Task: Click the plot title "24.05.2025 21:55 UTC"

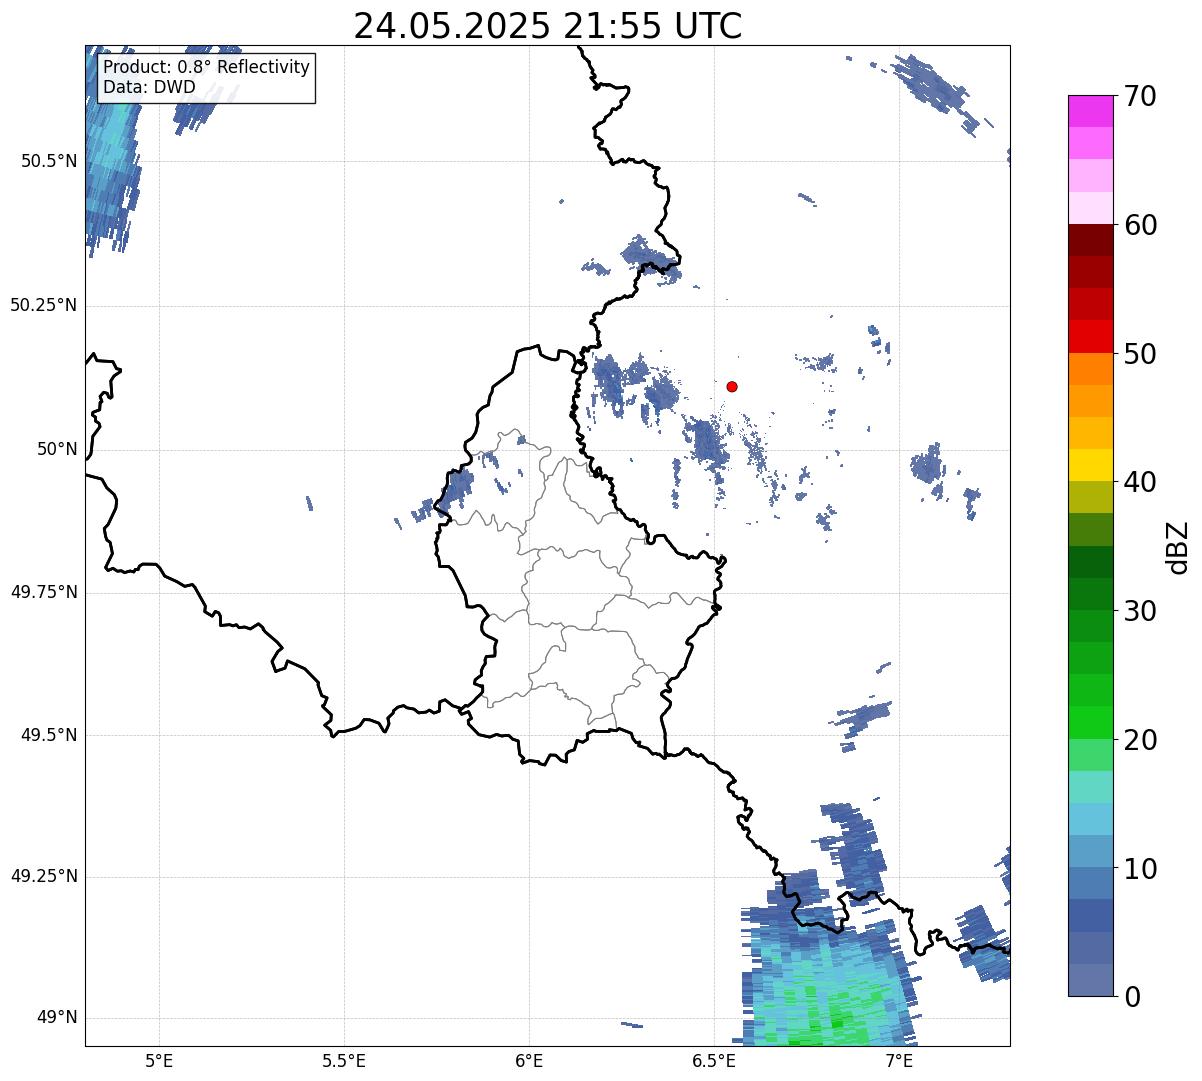Action: 548,26
